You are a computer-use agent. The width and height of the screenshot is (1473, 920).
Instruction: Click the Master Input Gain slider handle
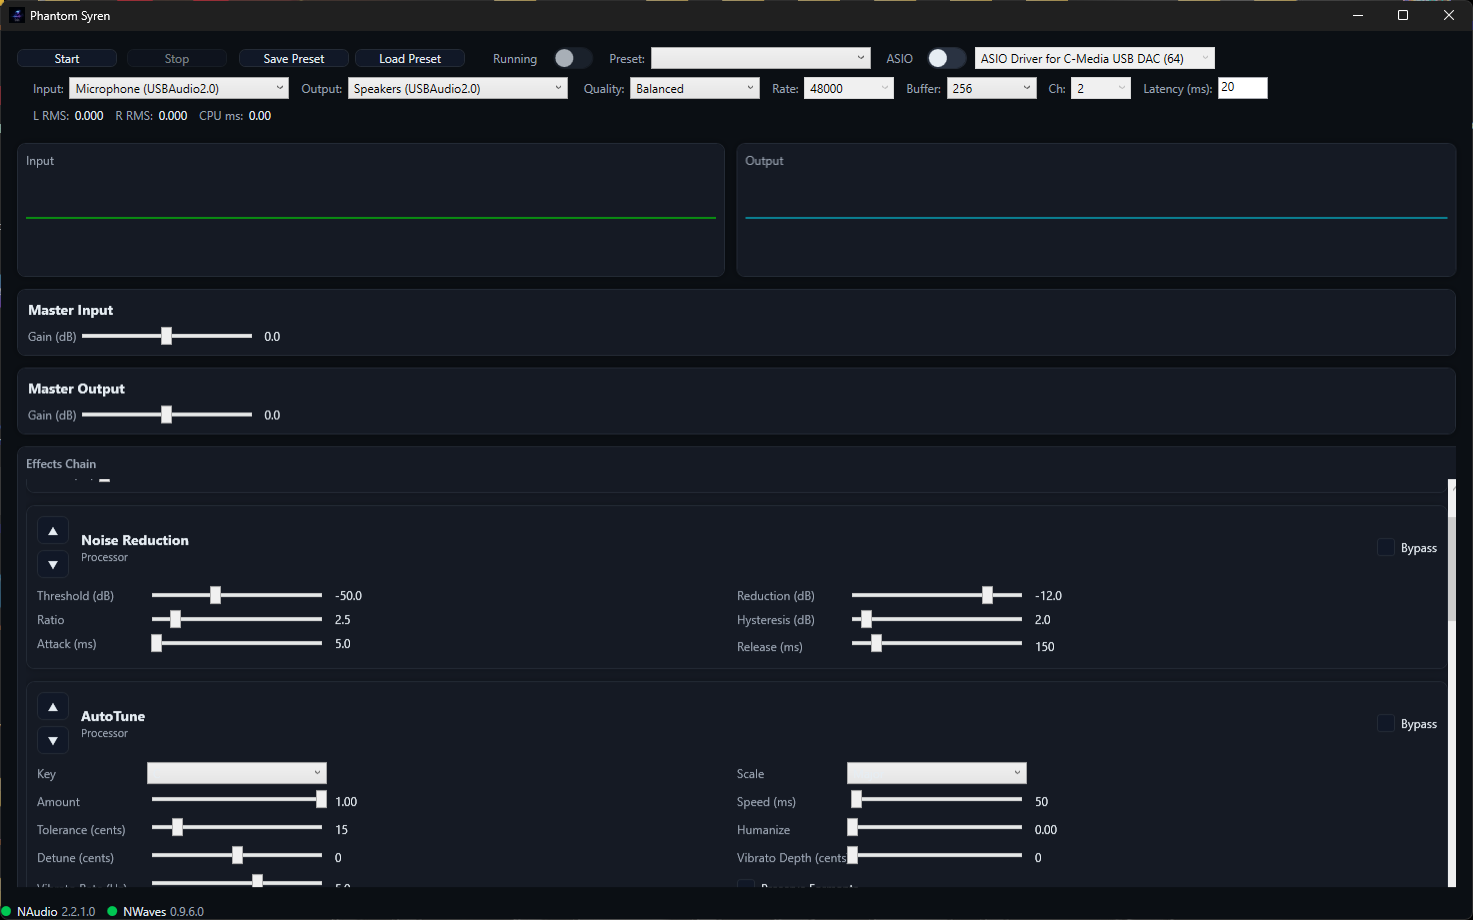click(x=167, y=336)
